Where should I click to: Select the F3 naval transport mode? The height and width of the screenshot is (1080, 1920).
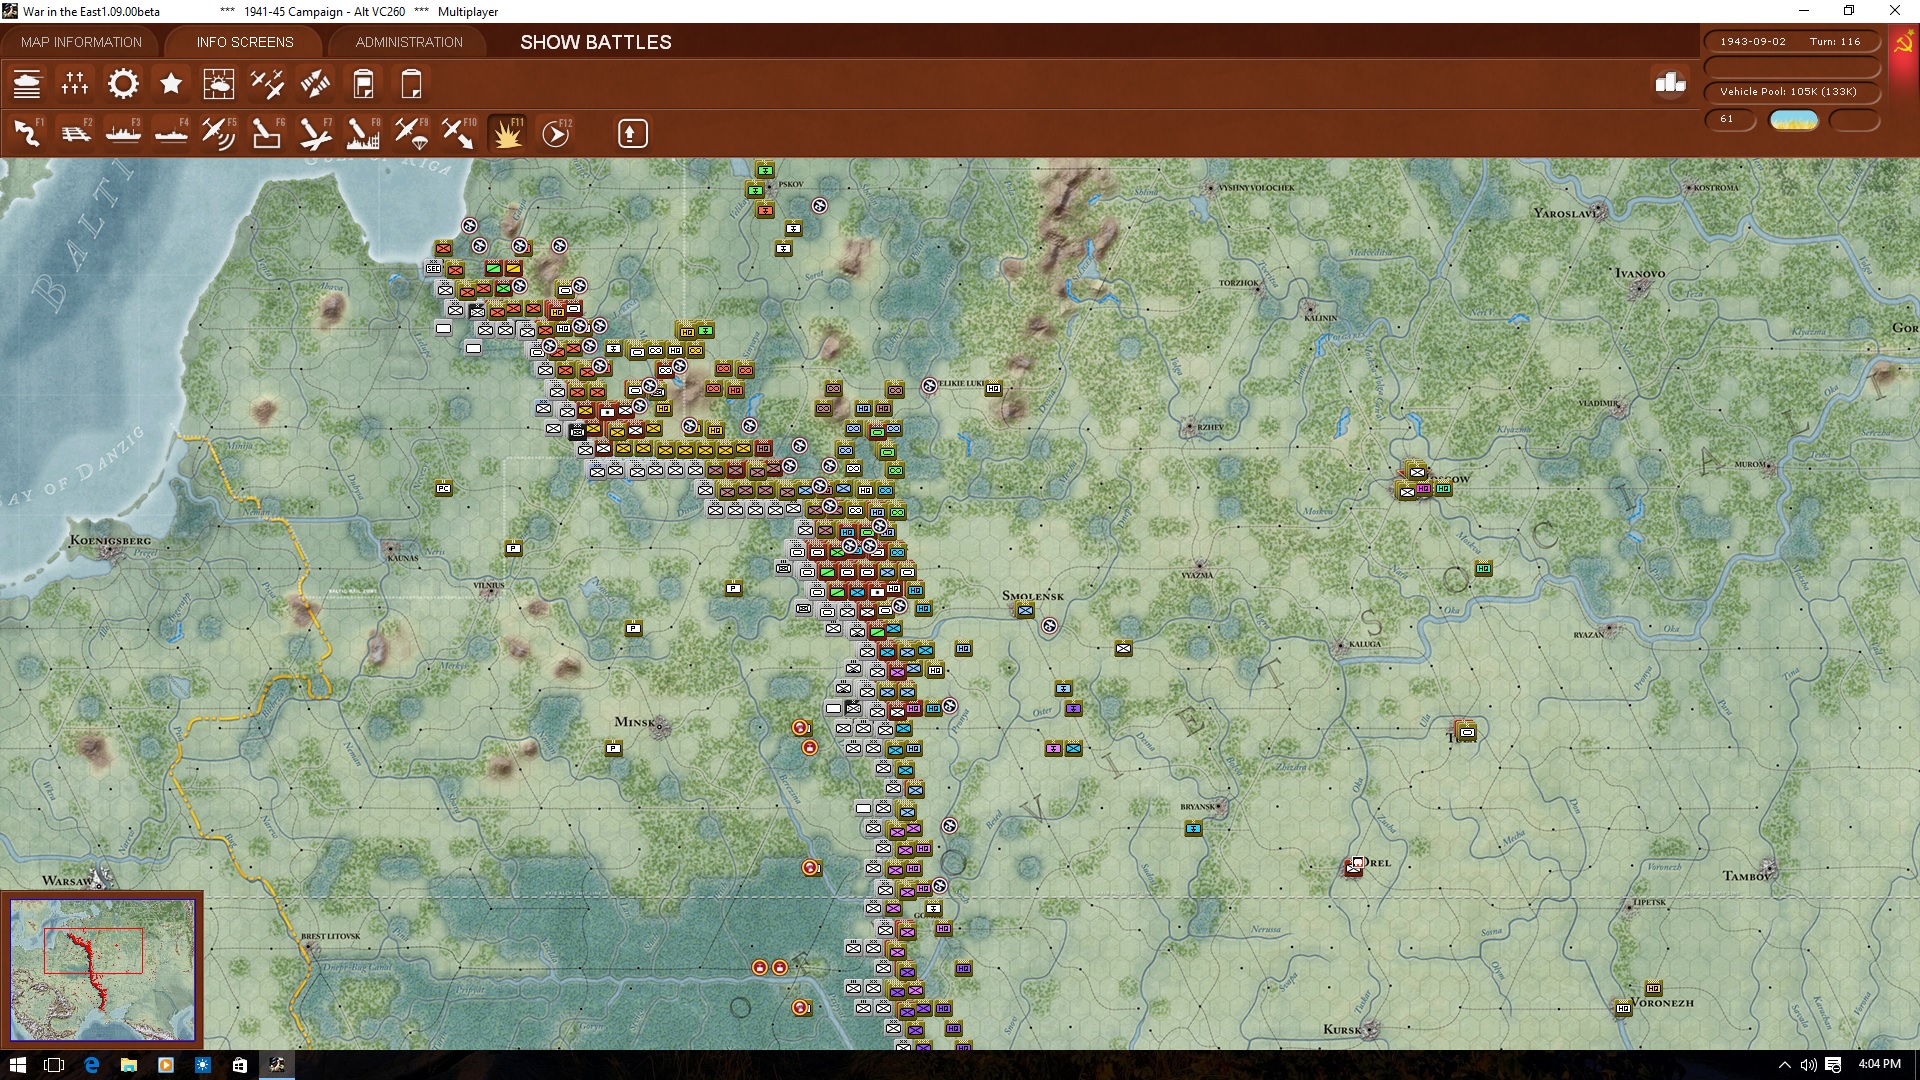123,133
